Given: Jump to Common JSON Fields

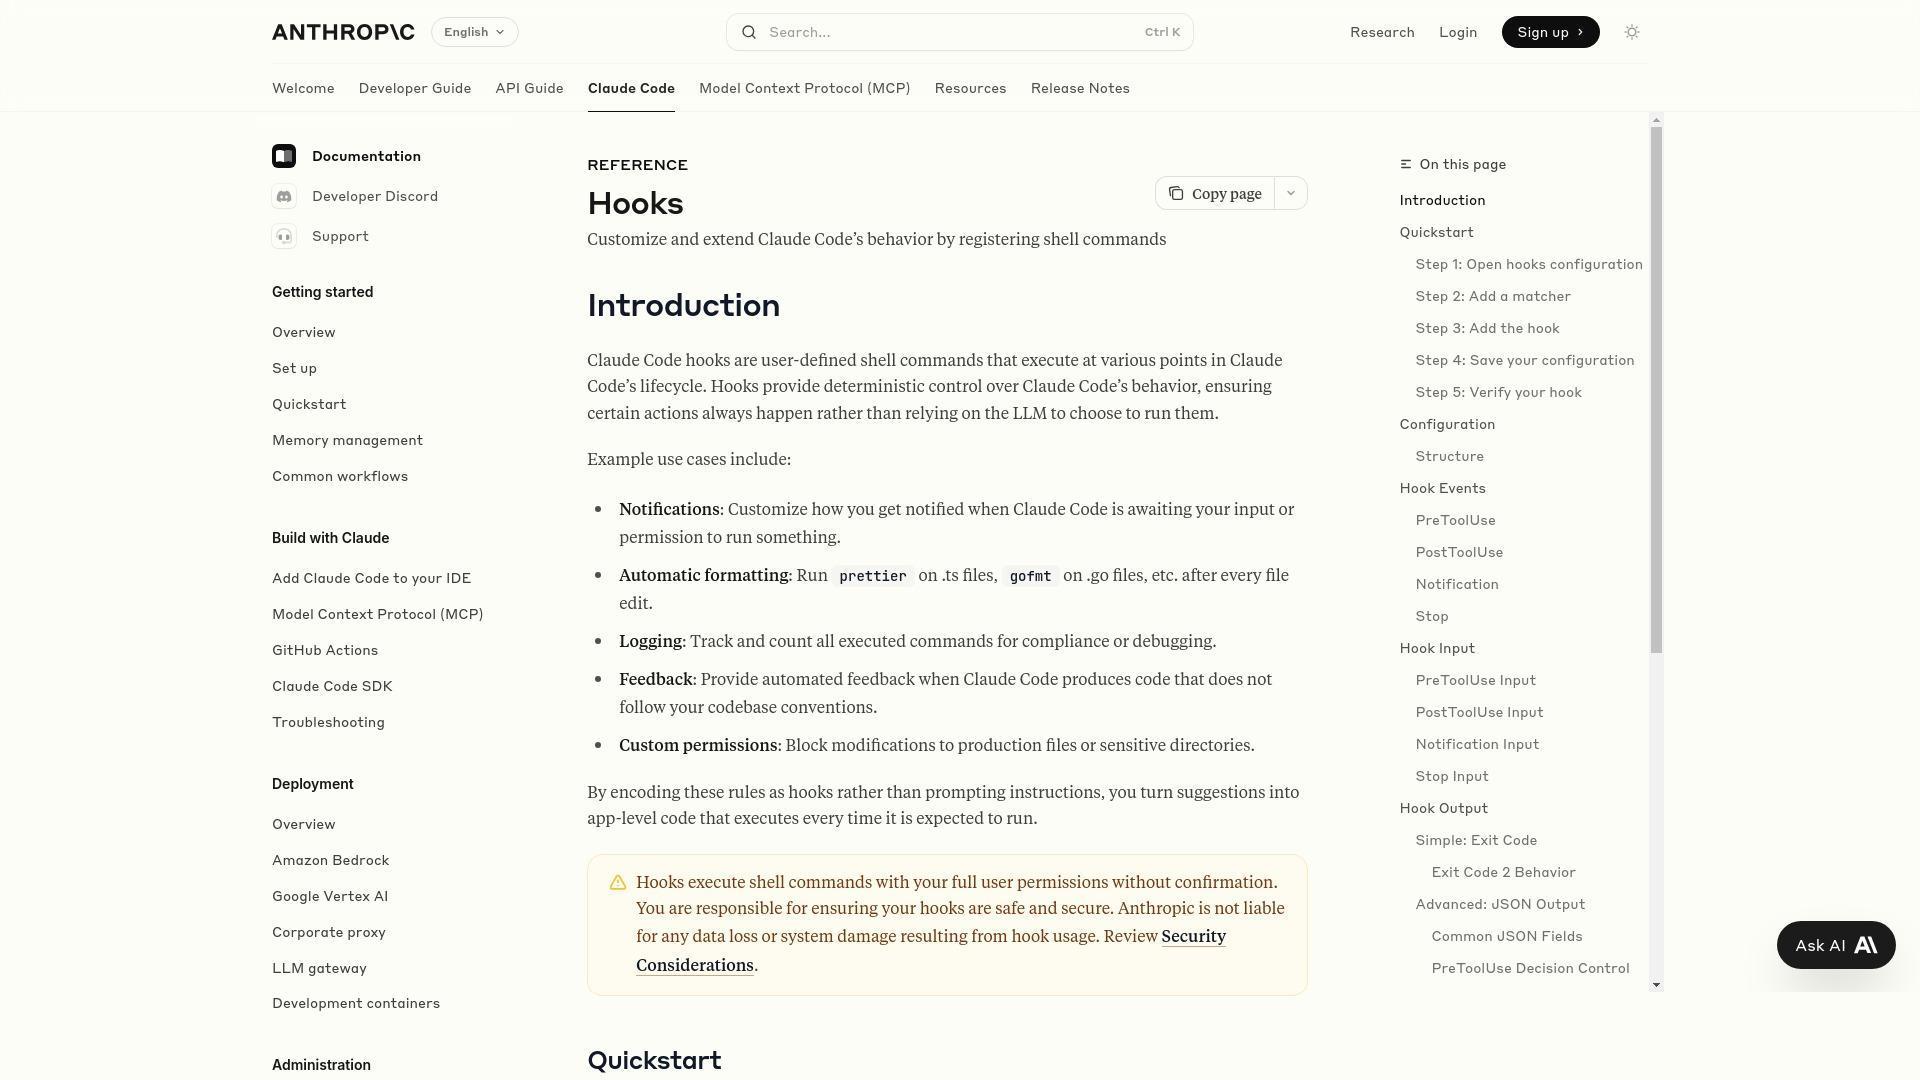Looking at the screenshot, I should pyautogui.click(x=1506, y=936).
